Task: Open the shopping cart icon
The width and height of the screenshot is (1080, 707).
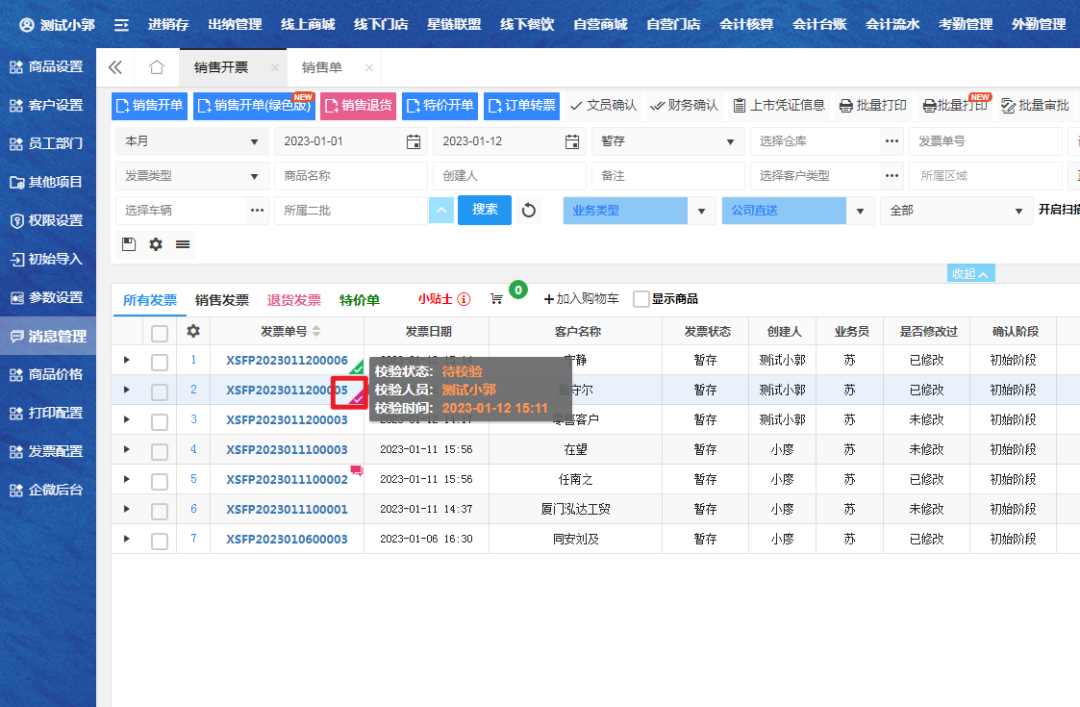Action: click(496, 299)
